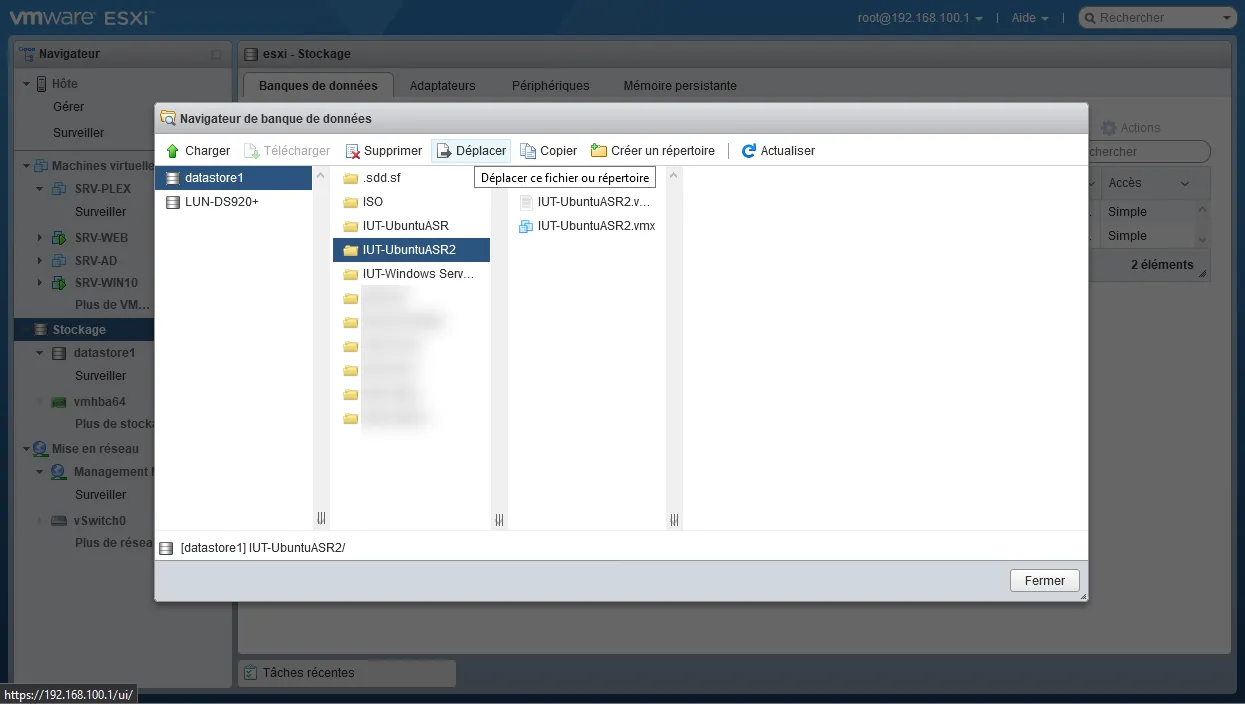Screen dimensions: 1245x704
Task: Click the Rechercher search field
Action: (1158, 18)
